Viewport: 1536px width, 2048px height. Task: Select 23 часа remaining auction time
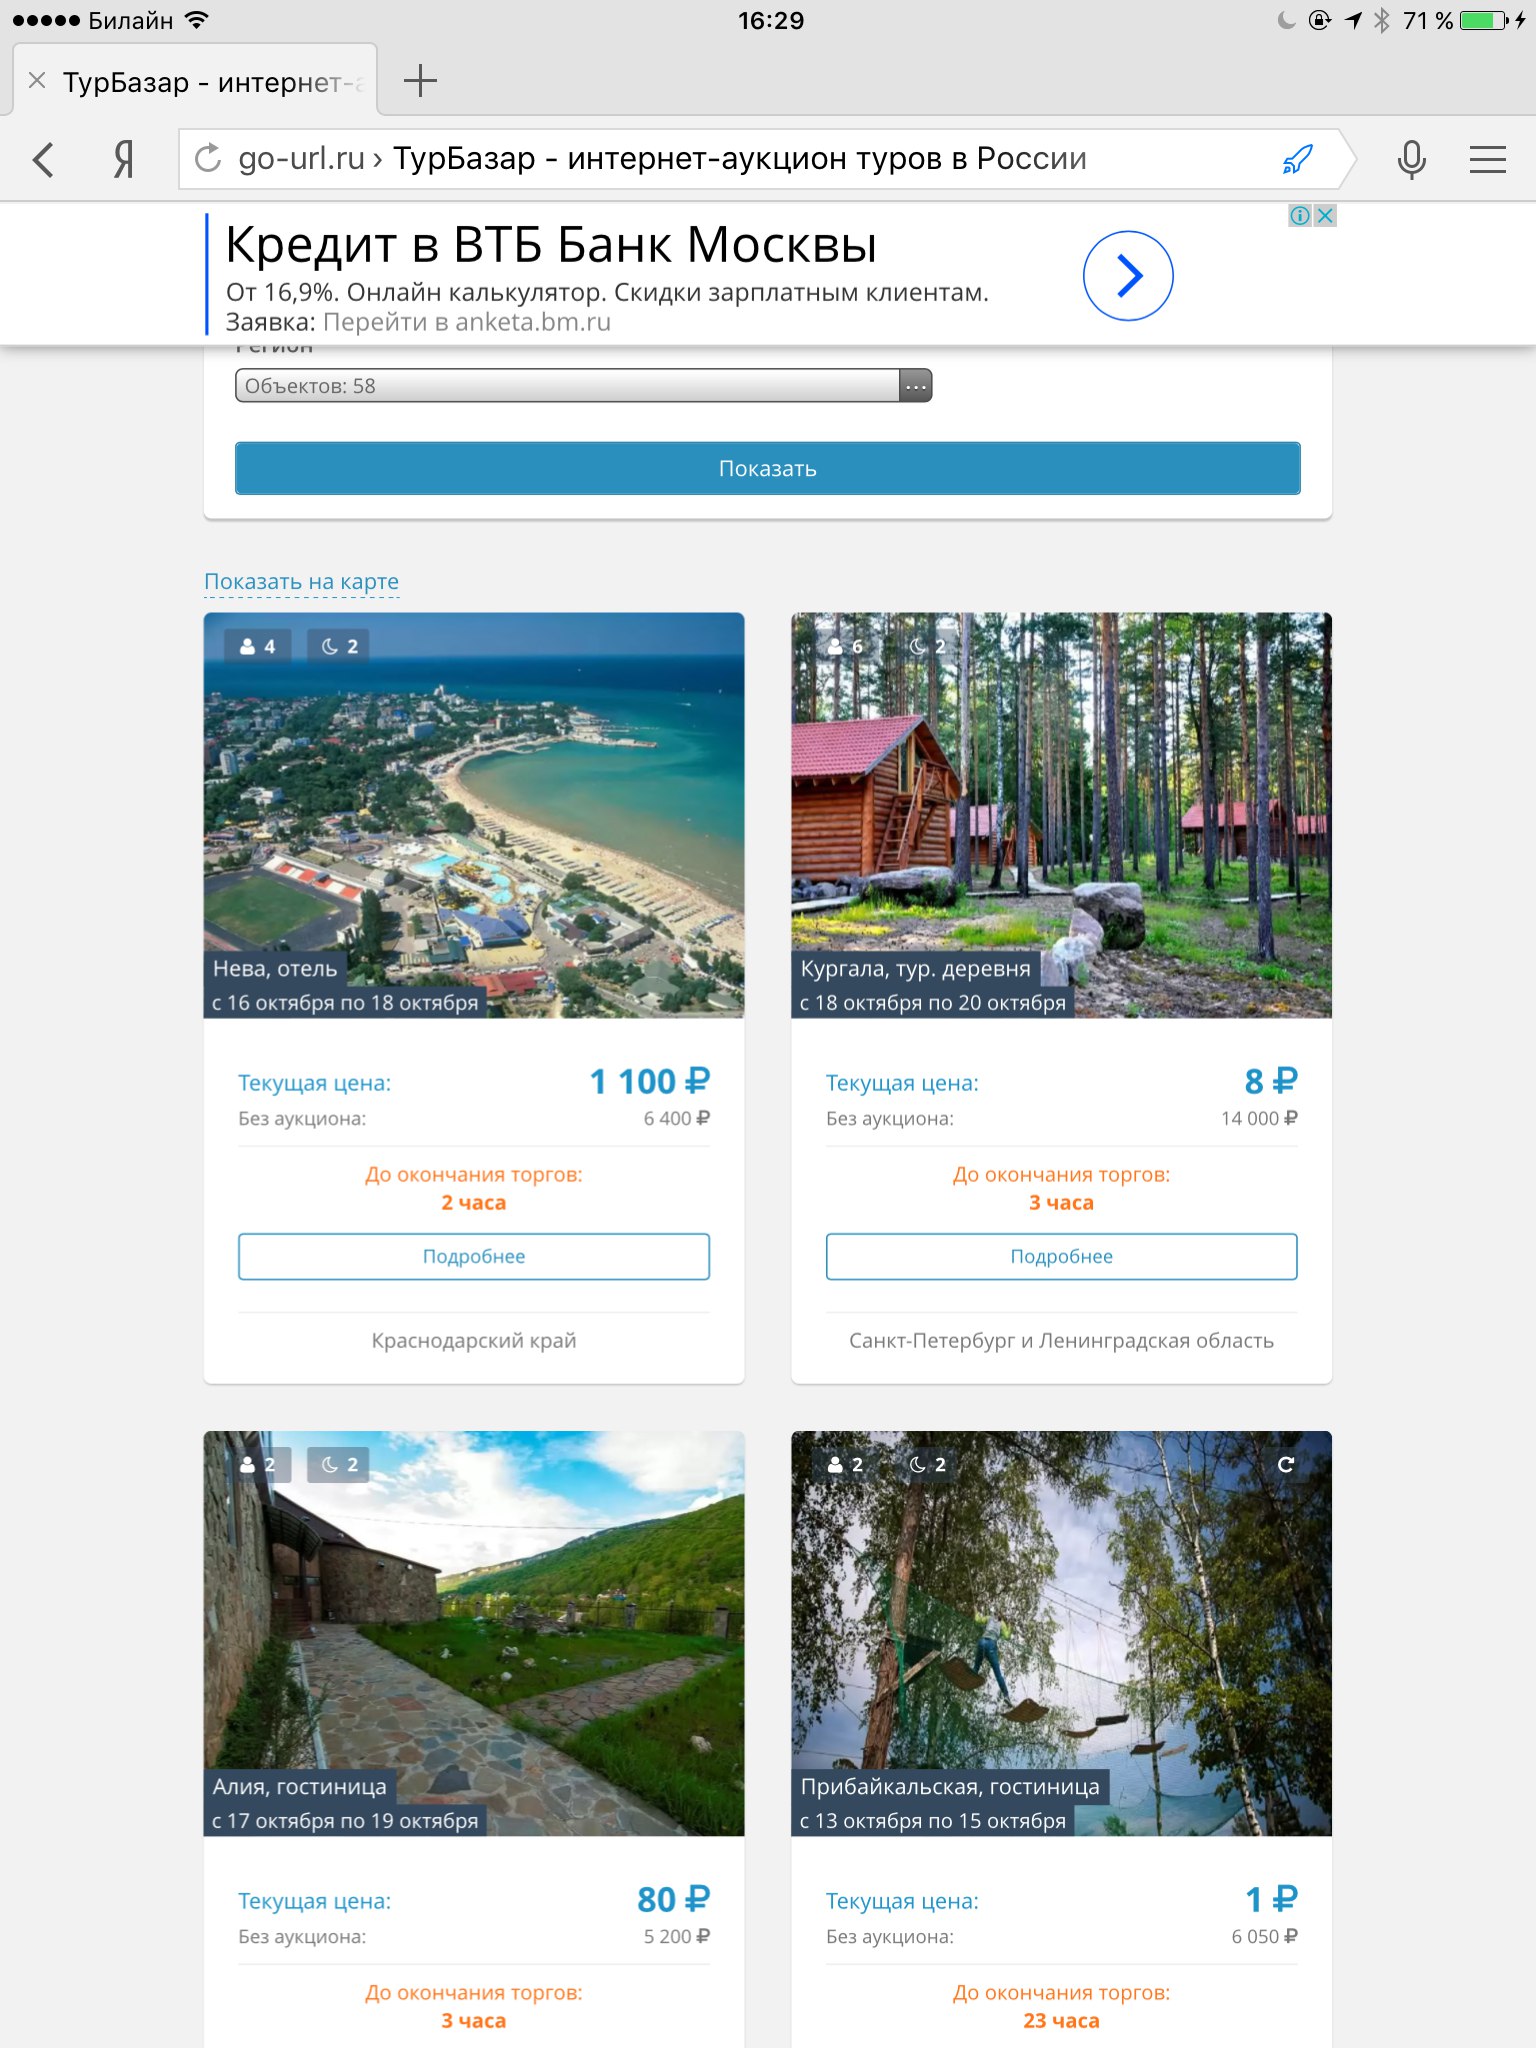[1061, 2021]
